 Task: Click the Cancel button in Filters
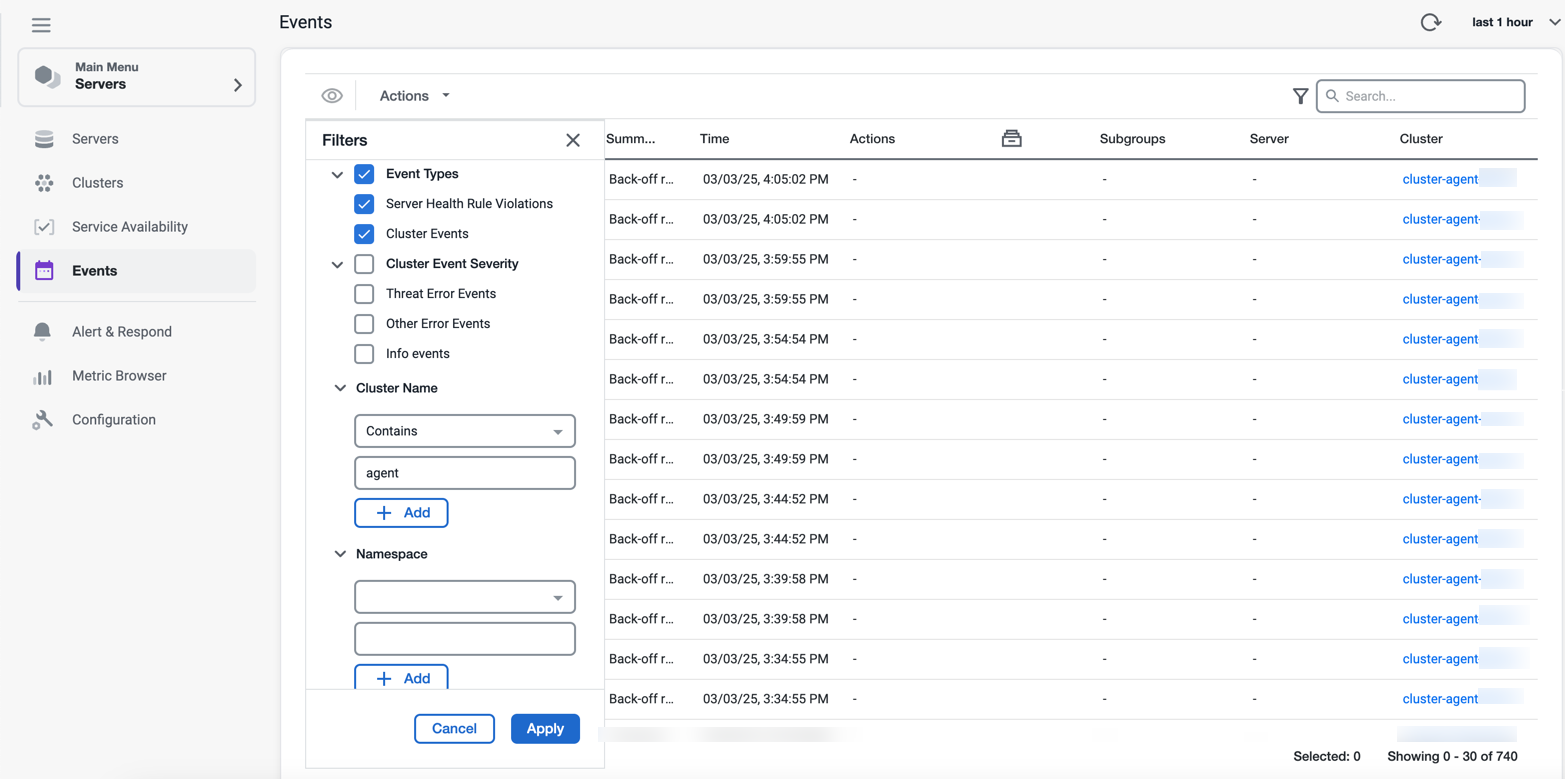tap(454, 729)
